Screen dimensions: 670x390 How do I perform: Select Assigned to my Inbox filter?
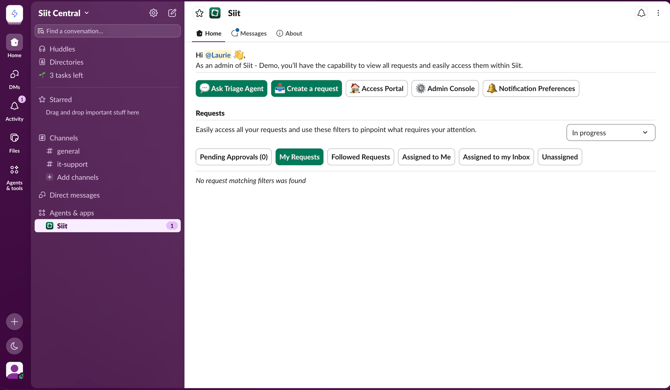[x=496, y=157]
